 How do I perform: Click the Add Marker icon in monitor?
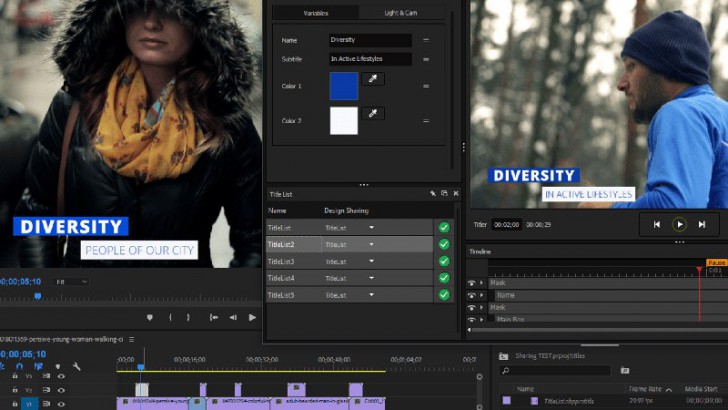(150, 317)
